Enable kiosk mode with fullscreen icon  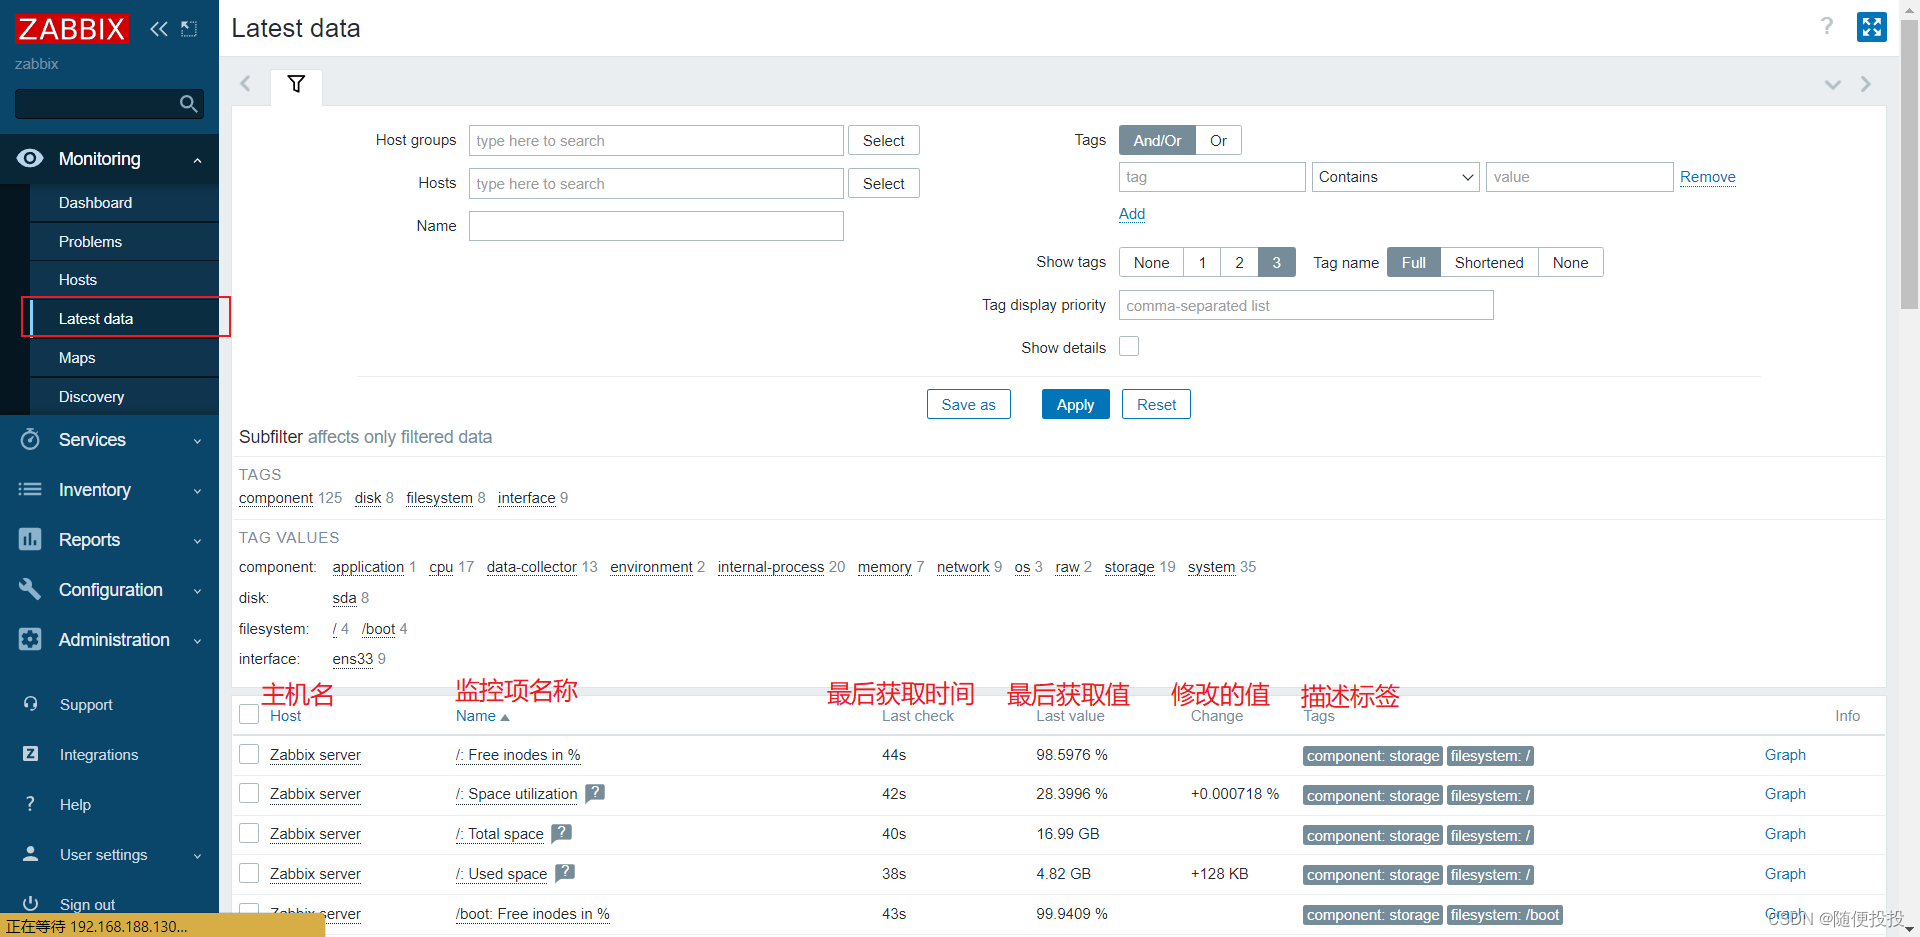[1871, 27]
